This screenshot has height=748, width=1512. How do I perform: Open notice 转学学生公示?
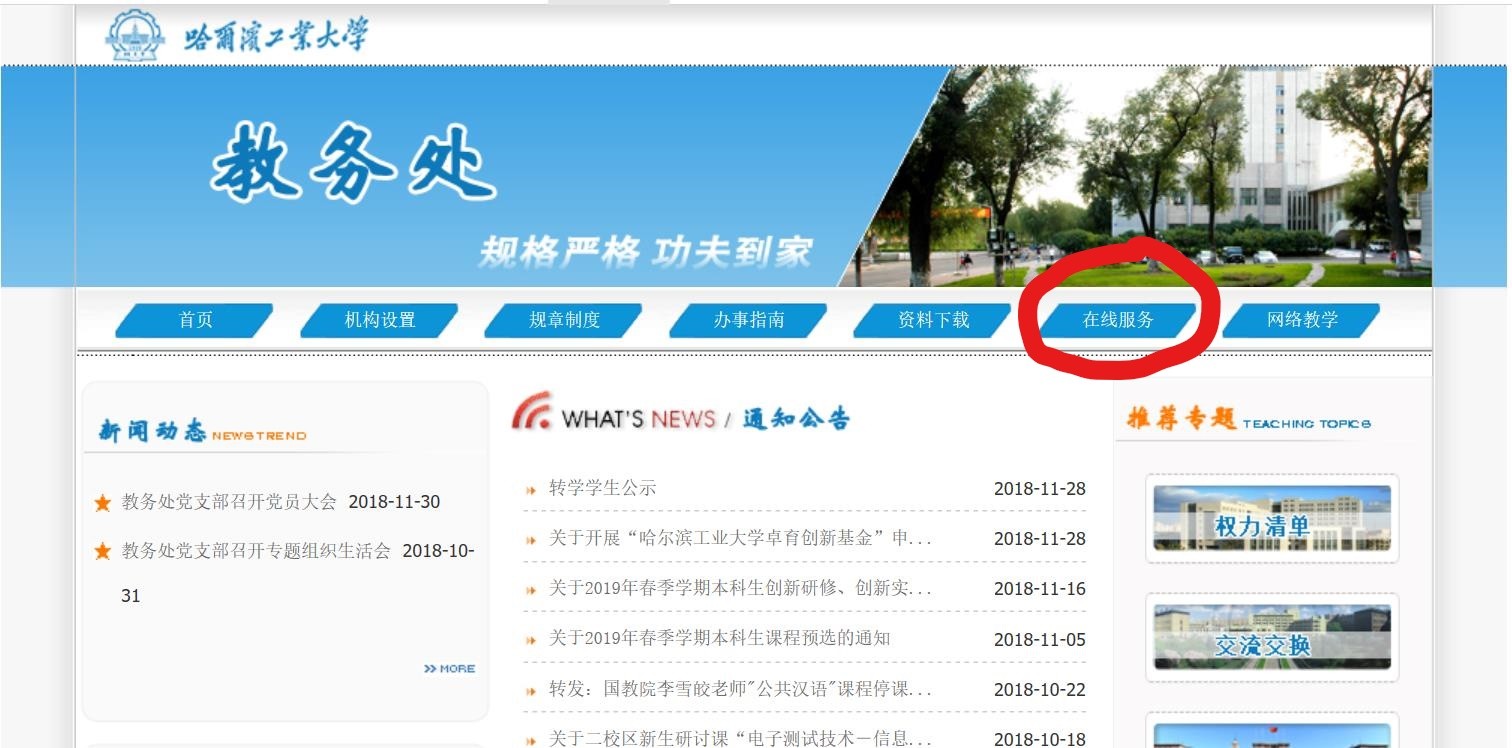point(603,488)
